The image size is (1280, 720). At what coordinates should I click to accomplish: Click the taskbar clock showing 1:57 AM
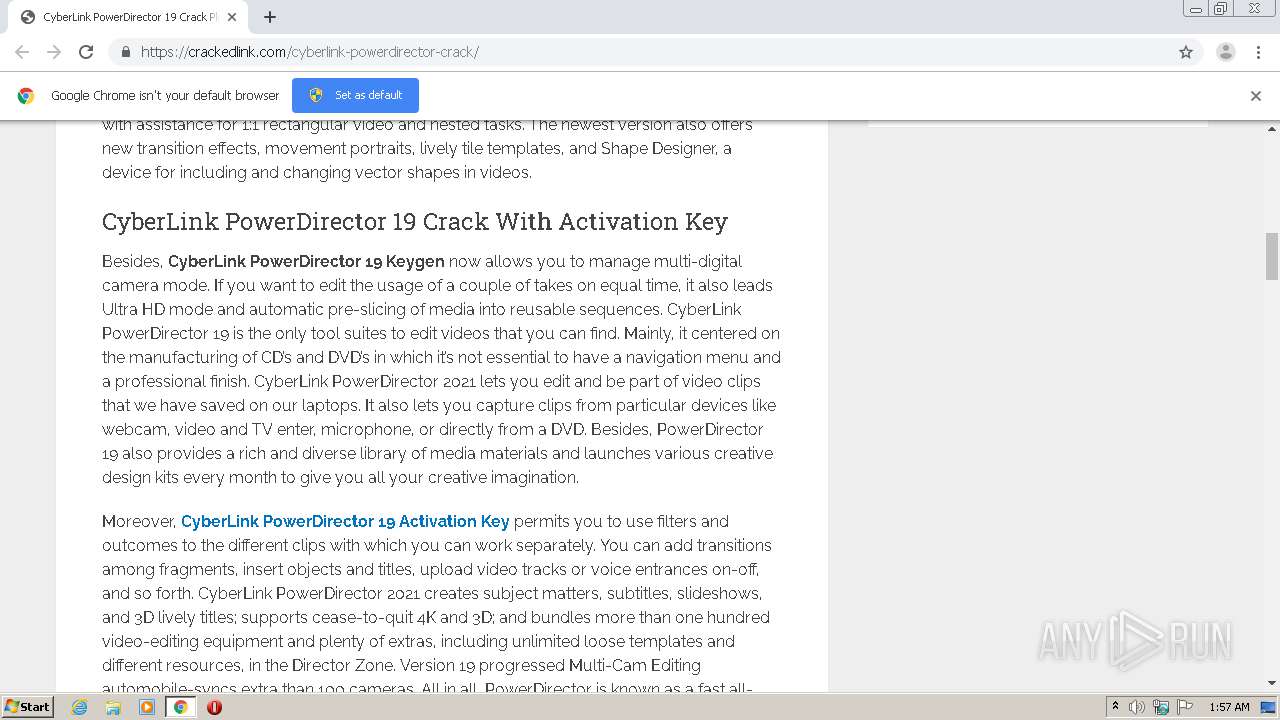tap(1229, 707)
